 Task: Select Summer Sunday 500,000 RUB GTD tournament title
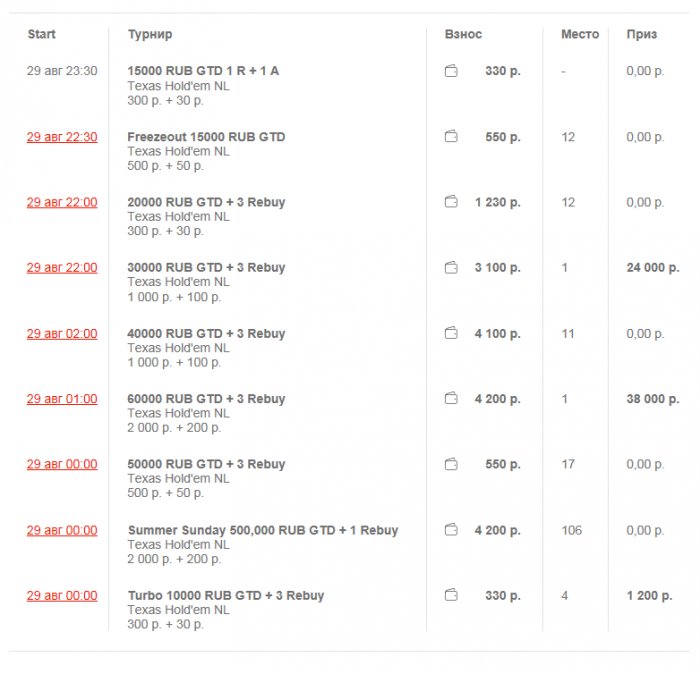(262, 530)
